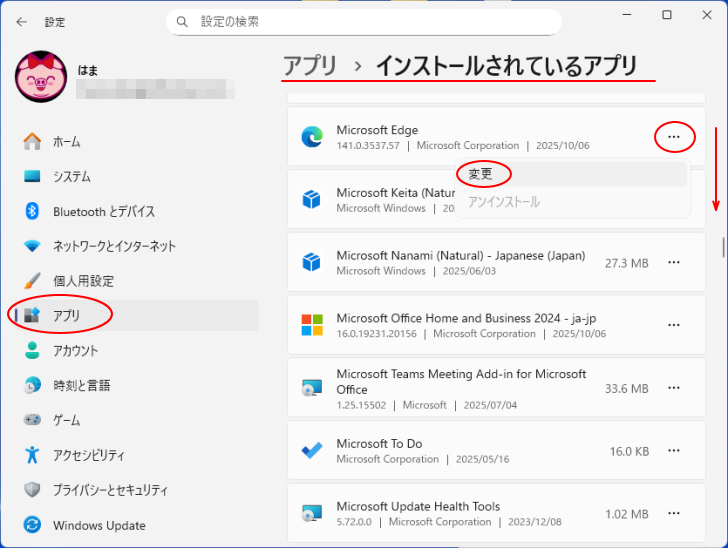Click the 個人用設定 paintbrush icon
728x548 pixels.
pyautogui.click(x=32, y=281)
